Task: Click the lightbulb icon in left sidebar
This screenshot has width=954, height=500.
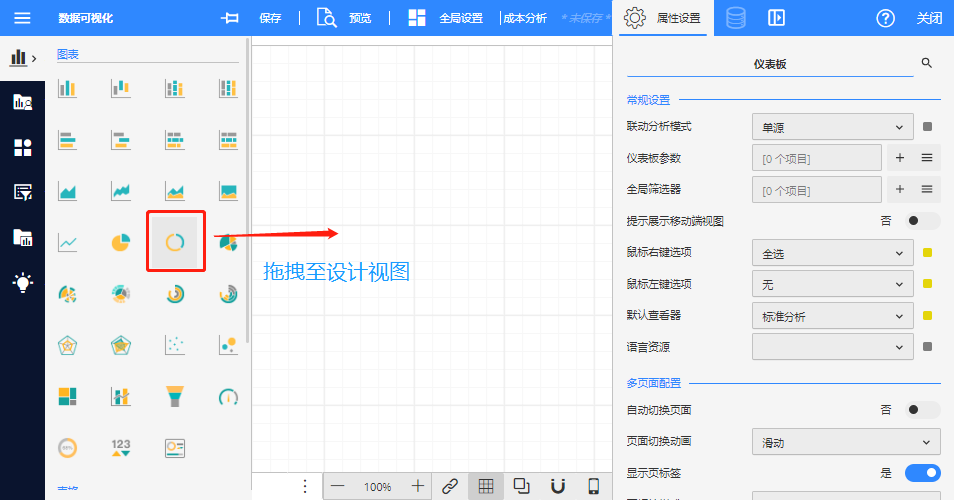Action: coord(22,283)
